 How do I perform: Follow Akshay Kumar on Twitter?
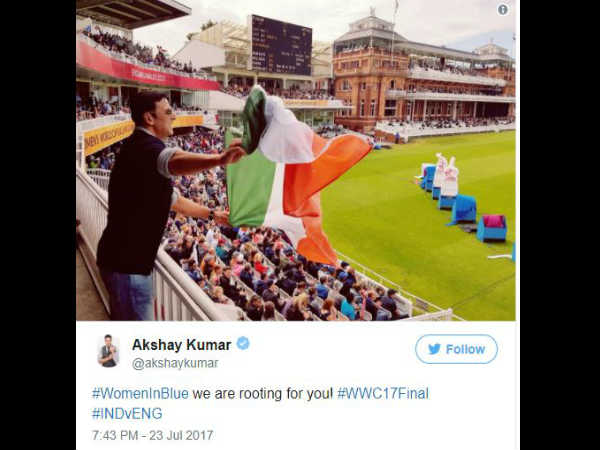coord(456,349)
